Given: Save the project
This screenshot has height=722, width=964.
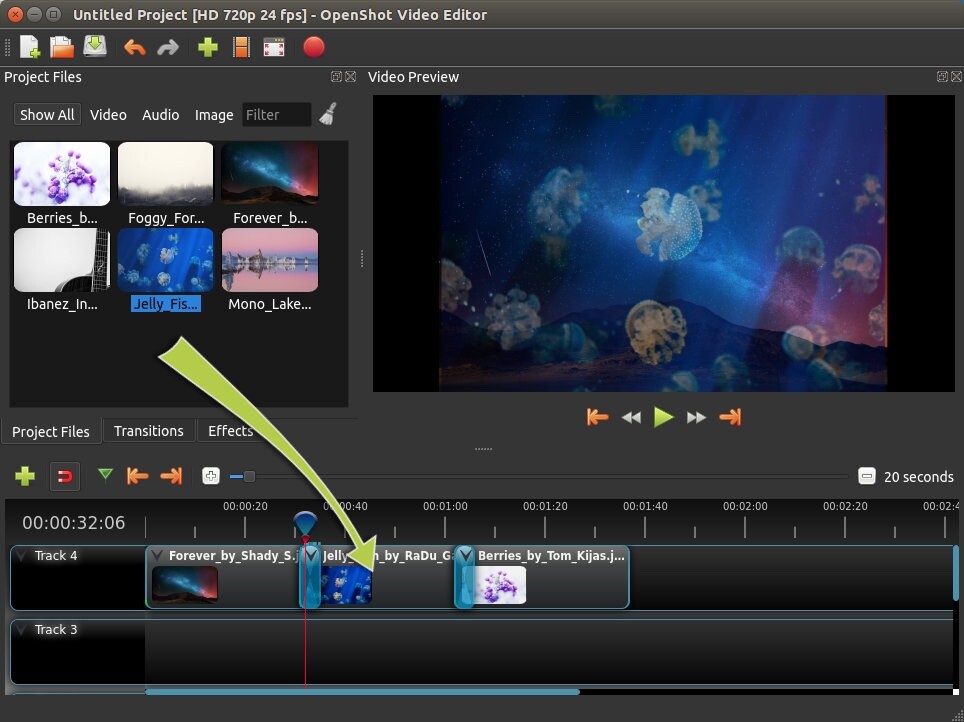Looking at the screenshot, I should tap(93, 47).
